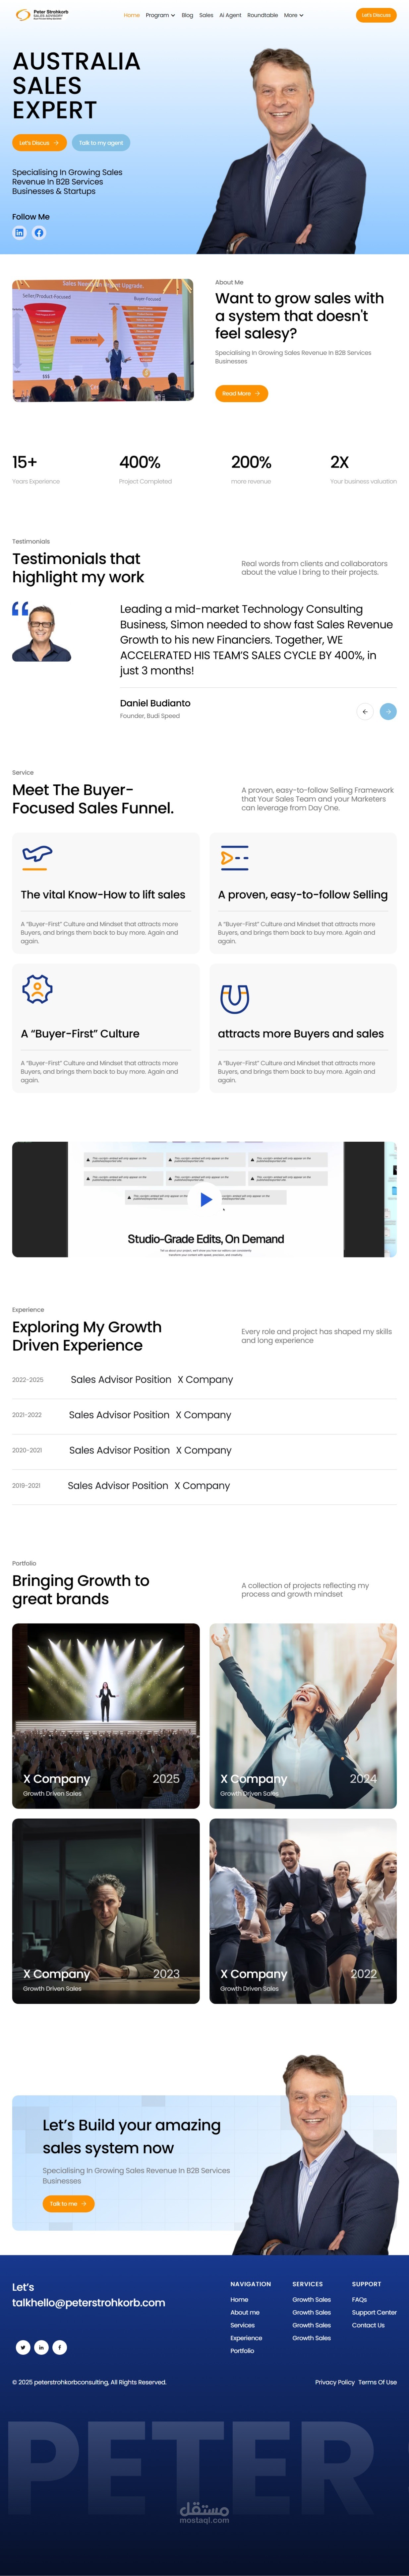This screenshot has height=2576, width=409.
Task: Click the Talk to my agent button
Action: 101,143
